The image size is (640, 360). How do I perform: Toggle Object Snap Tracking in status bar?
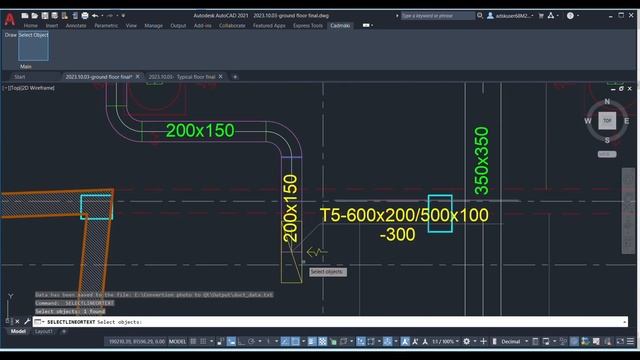tap(285, 341)
